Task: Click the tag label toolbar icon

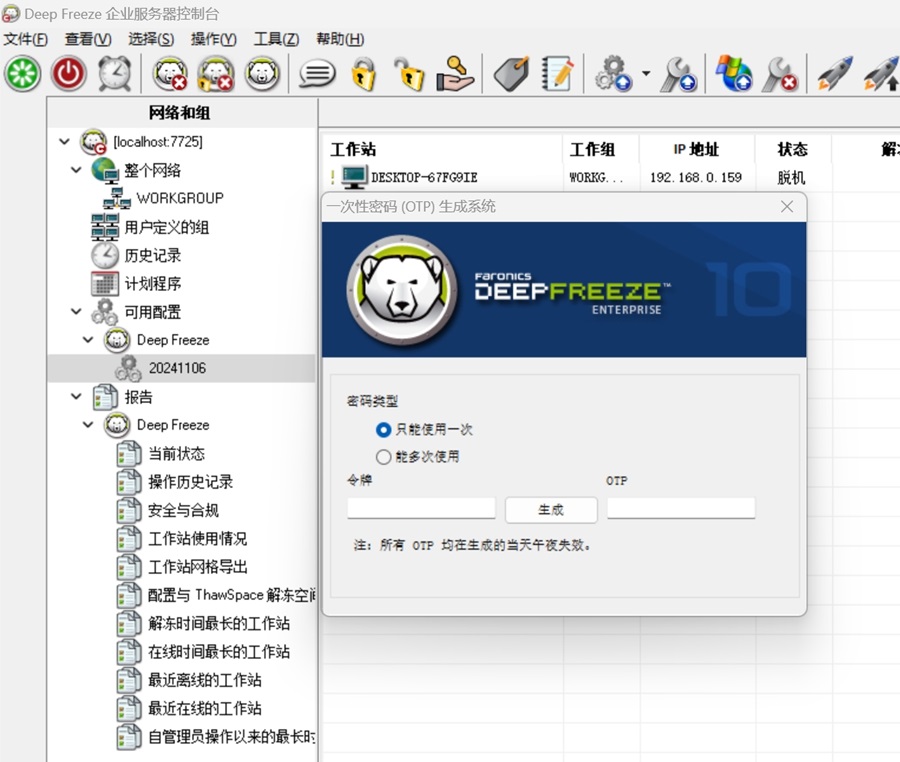Action: click(511, 74)
